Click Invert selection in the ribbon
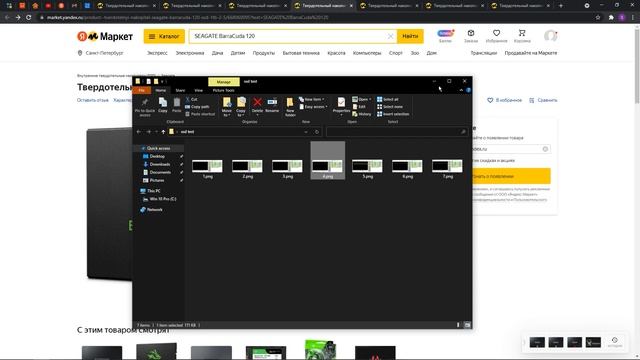 pyautogui.click(x=393, y=114)
